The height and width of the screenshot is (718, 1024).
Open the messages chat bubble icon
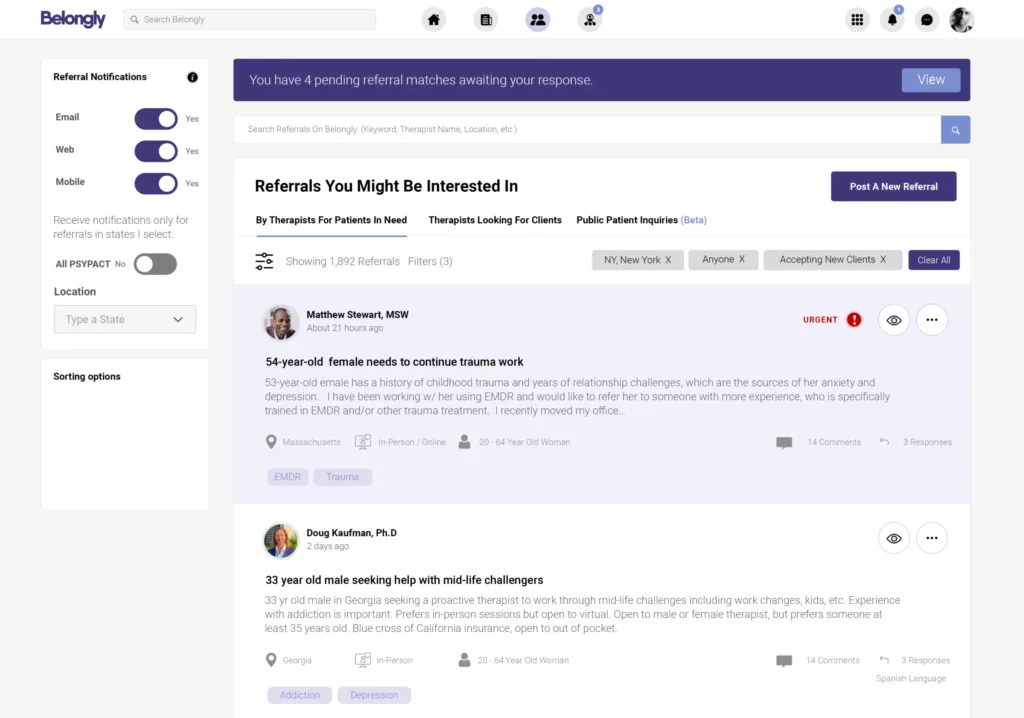pos(927,19)
